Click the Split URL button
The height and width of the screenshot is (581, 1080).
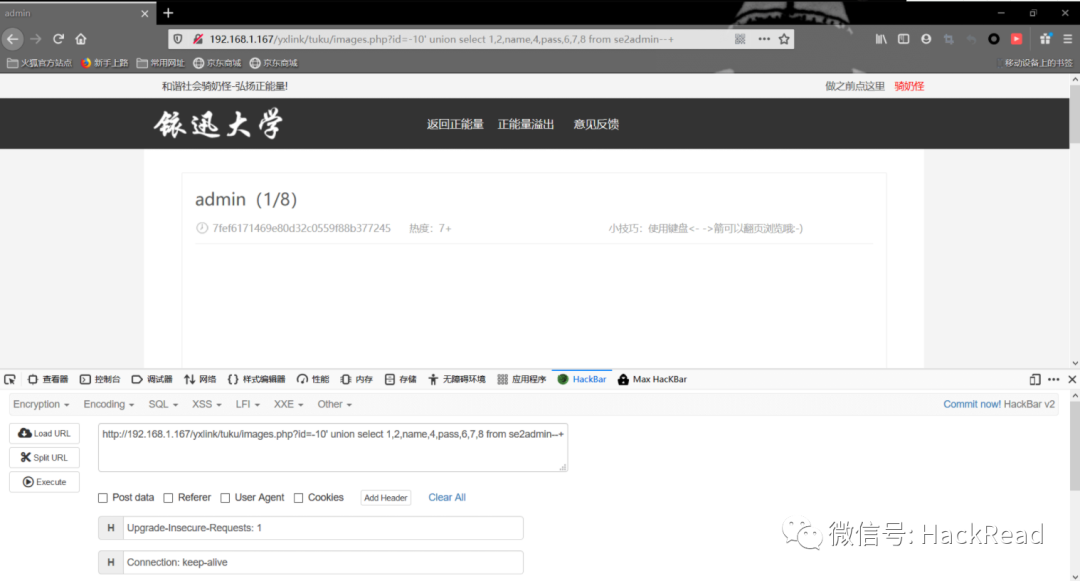(x=44, y=457)
